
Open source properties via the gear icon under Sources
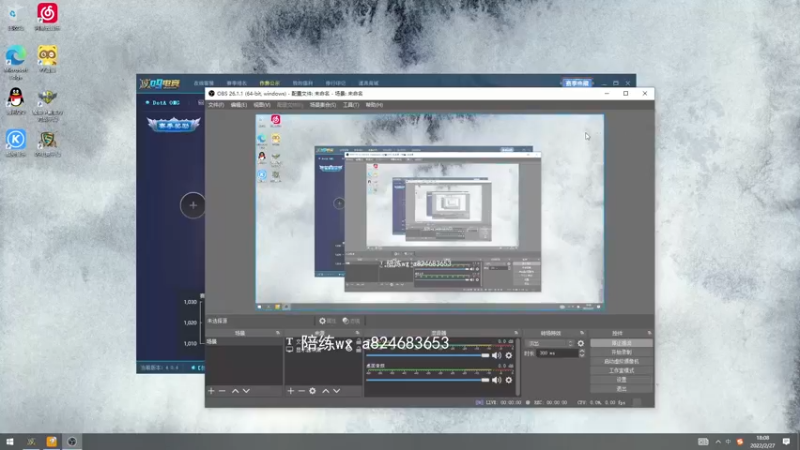(x=312, y=391)
